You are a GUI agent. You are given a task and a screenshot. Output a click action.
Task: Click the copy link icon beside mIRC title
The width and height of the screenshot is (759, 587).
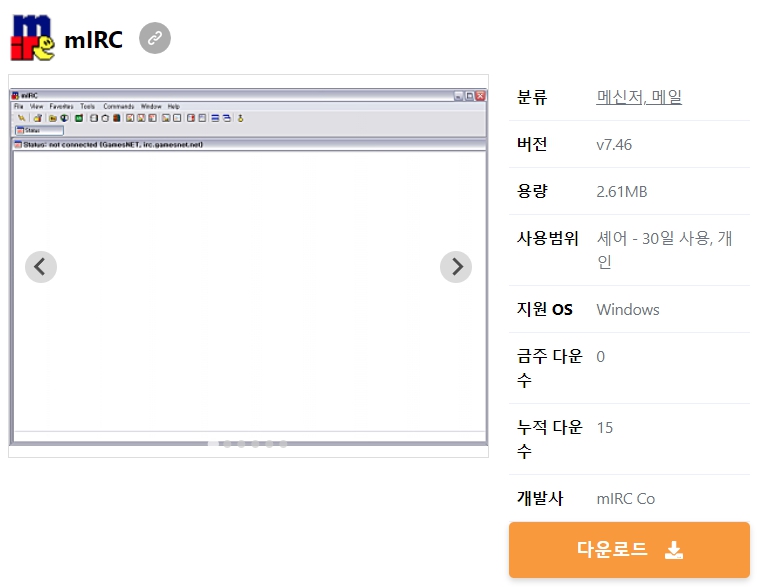click(155, 38)
